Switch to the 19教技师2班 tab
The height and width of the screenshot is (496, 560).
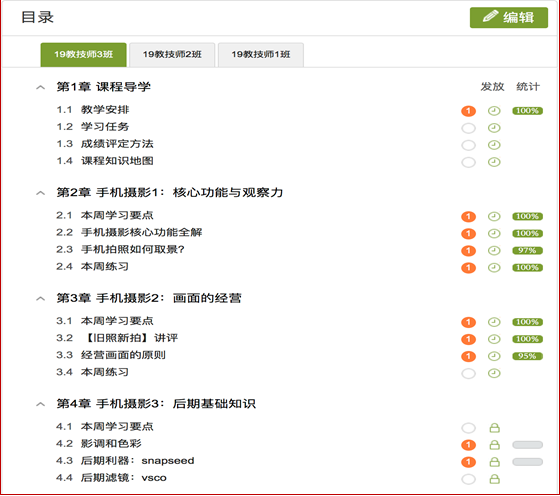172,55
